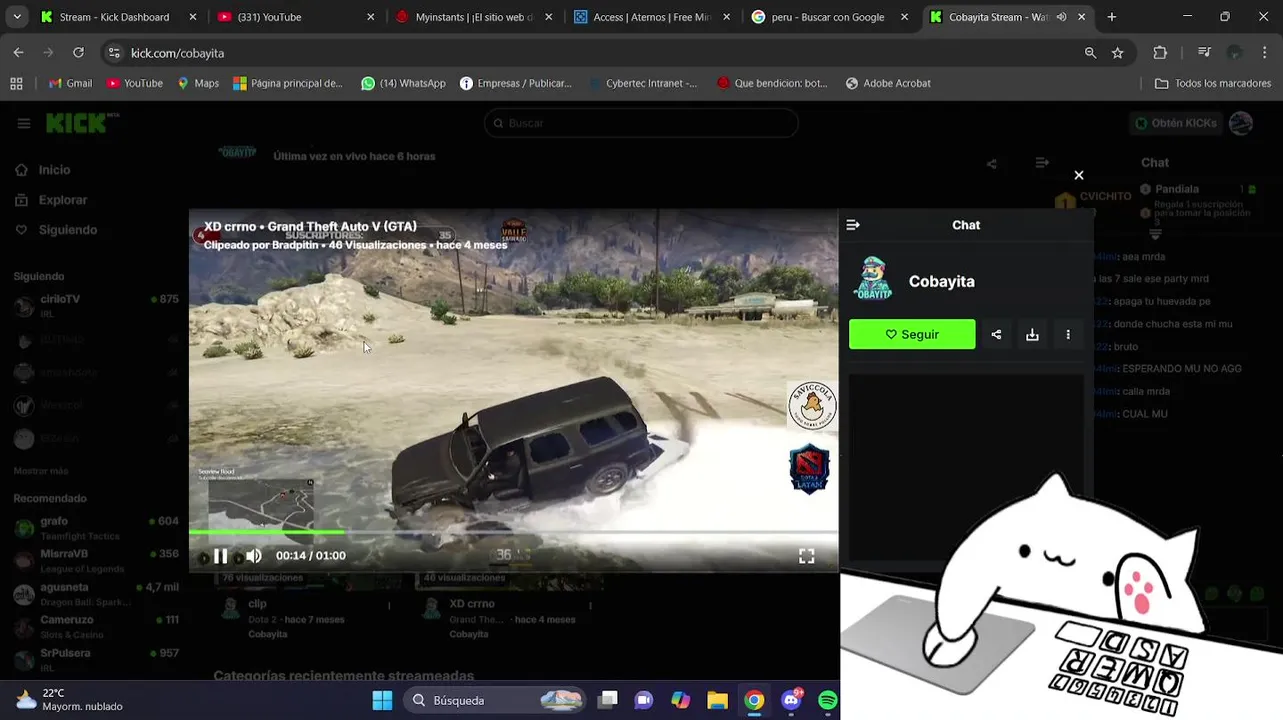
Task: Open the Chrome extensions puzzle icon
Action: (x=1160, y=53)
